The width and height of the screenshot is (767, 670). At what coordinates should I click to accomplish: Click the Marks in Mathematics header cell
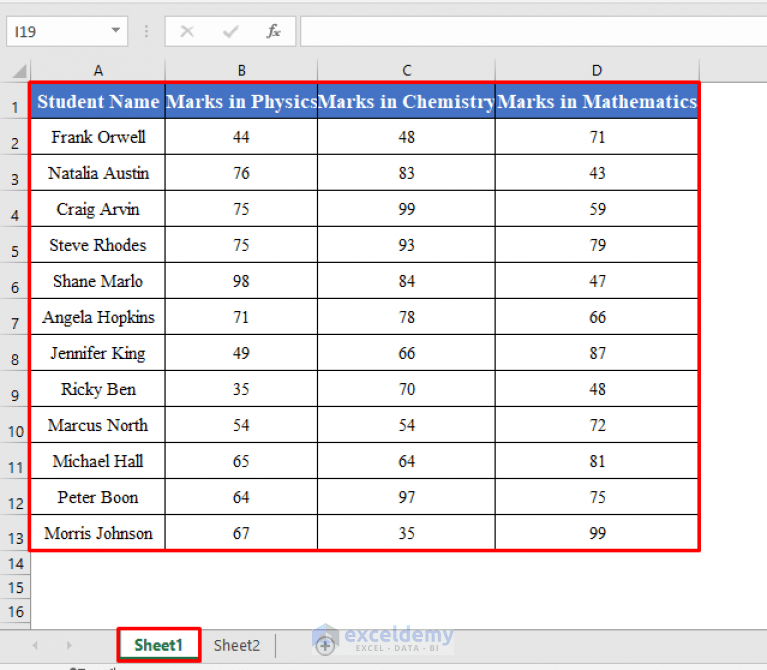click(597, 101)
